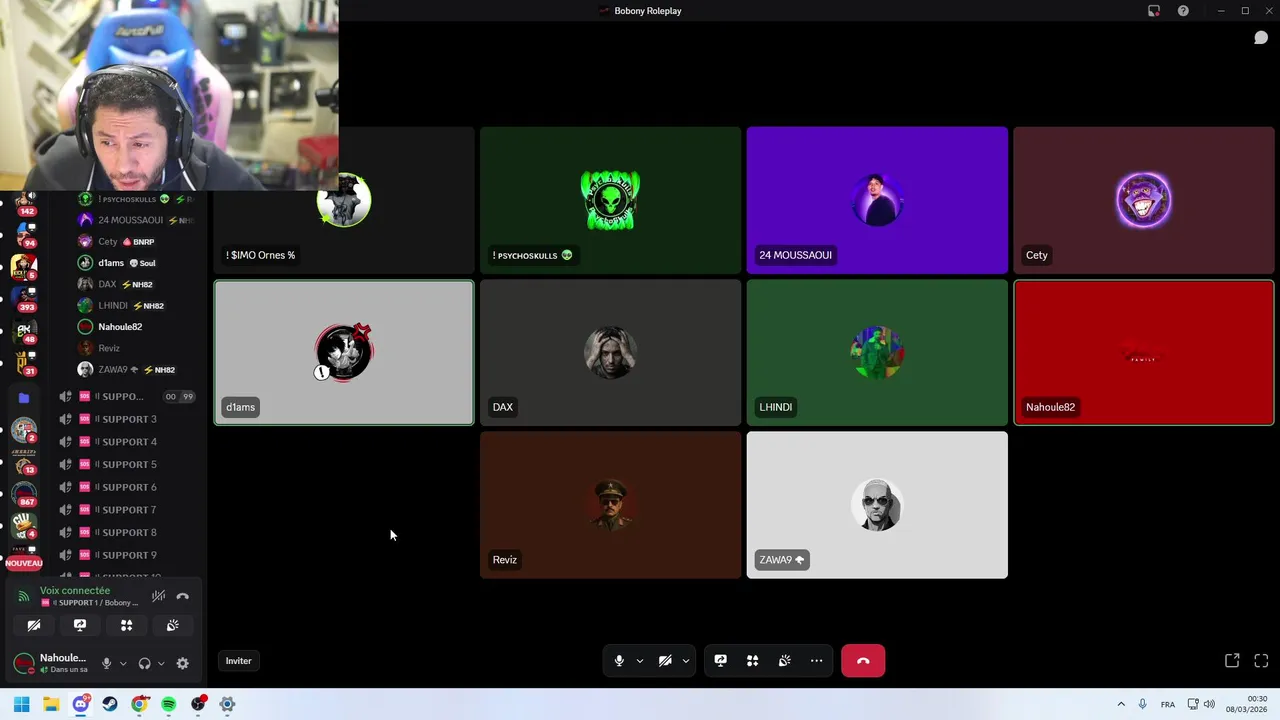
Task: Join the SUPPORT 8 voice channel
Action: [127, 533]
